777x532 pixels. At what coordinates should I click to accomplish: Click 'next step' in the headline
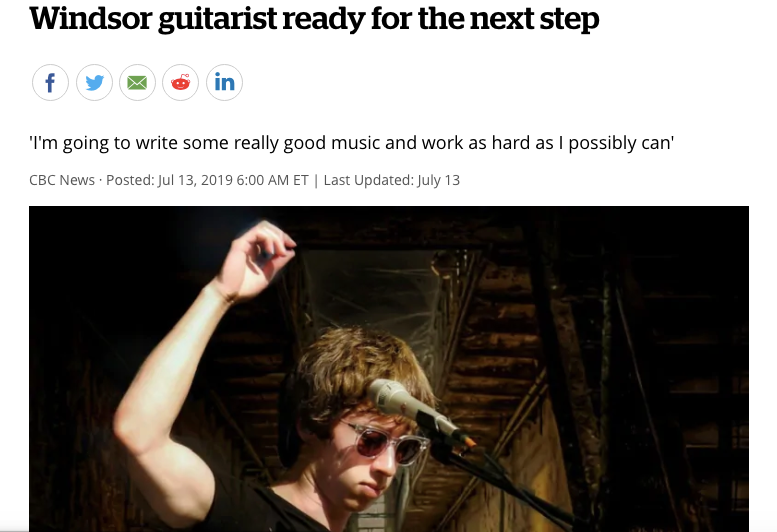[x=534, y=19]
